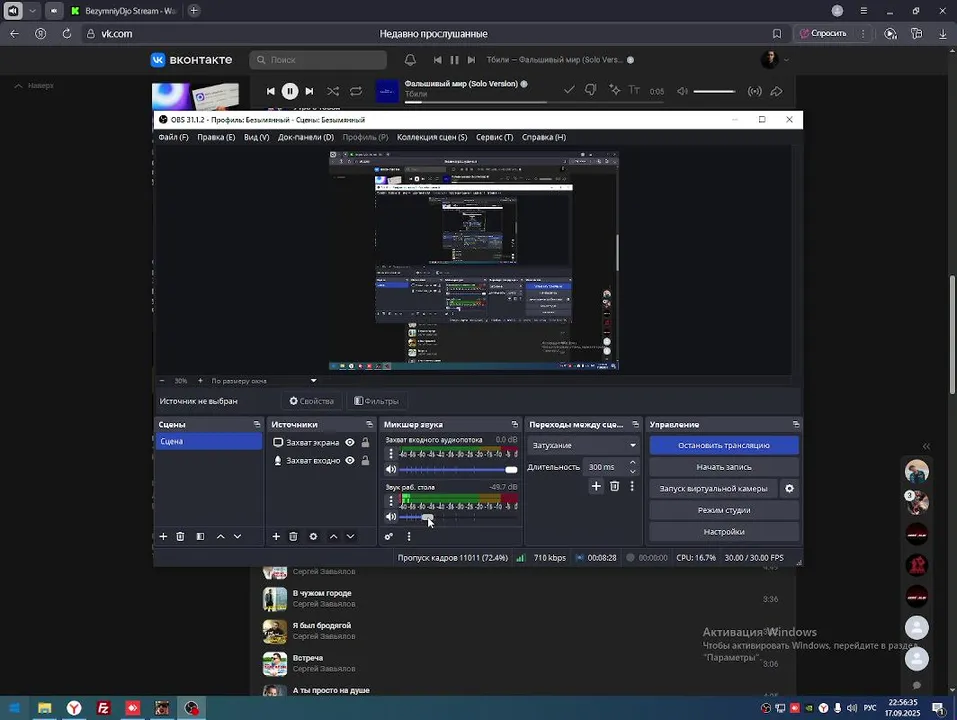The image size is (957, 720).
Task: Toggle visibility of Захват экрана source
Action: pyautogui.click(x=350, y=442)
